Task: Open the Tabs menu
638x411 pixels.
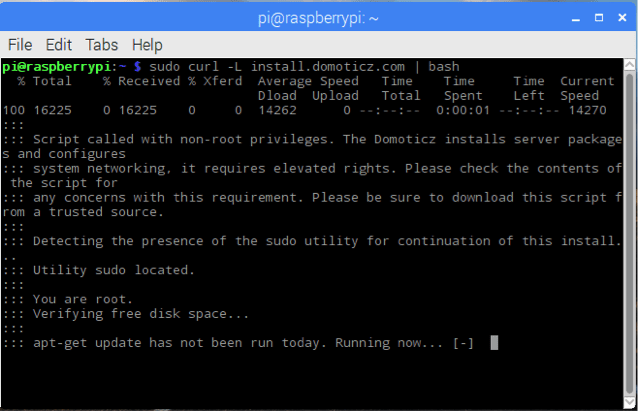Action: click(102, 45)
